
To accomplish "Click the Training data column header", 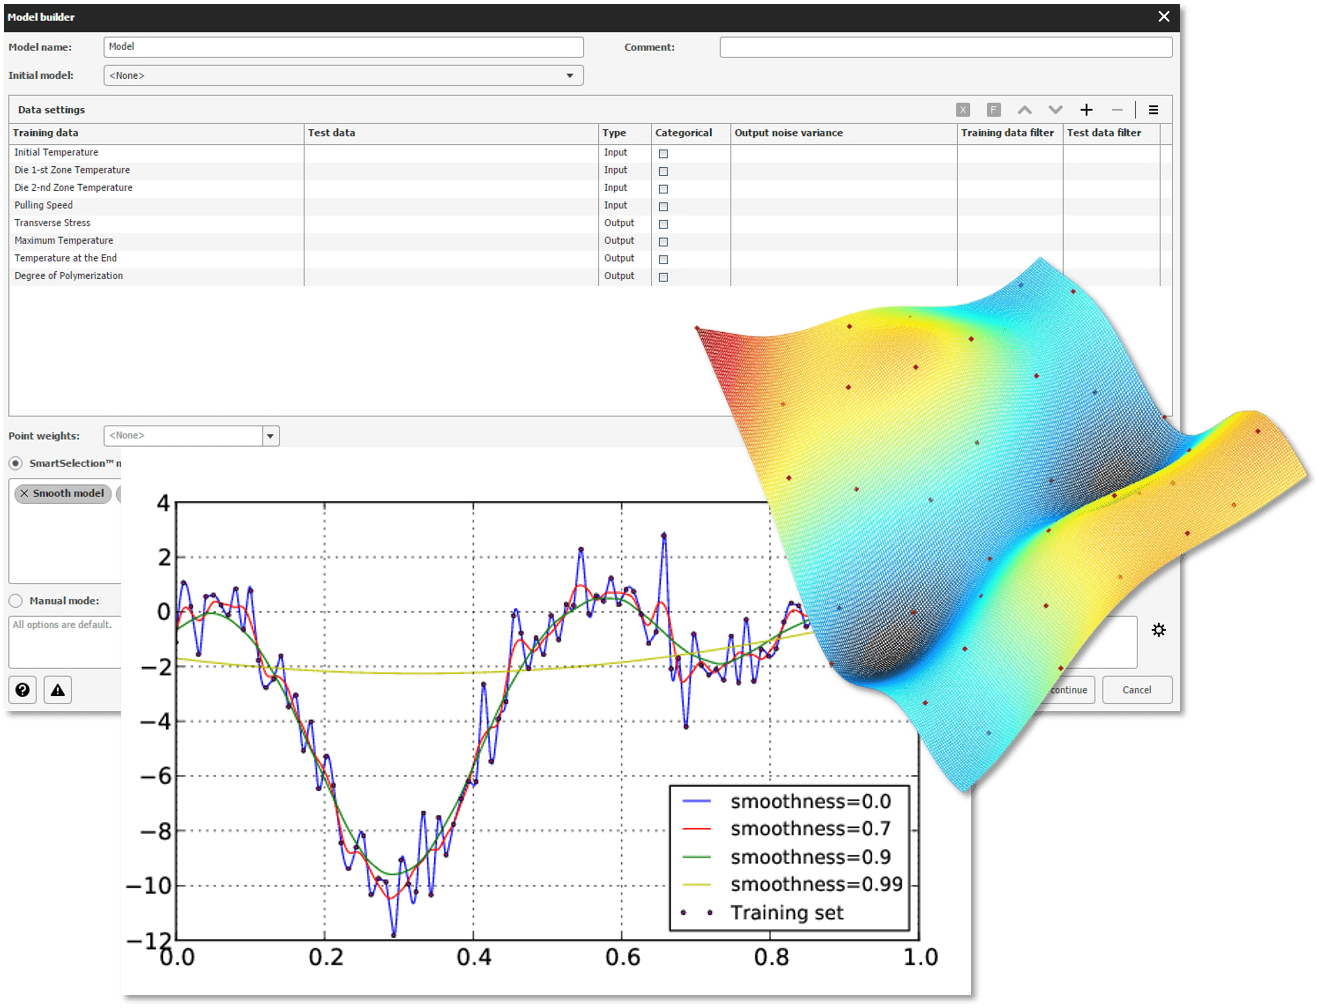I will pos(156,133).
